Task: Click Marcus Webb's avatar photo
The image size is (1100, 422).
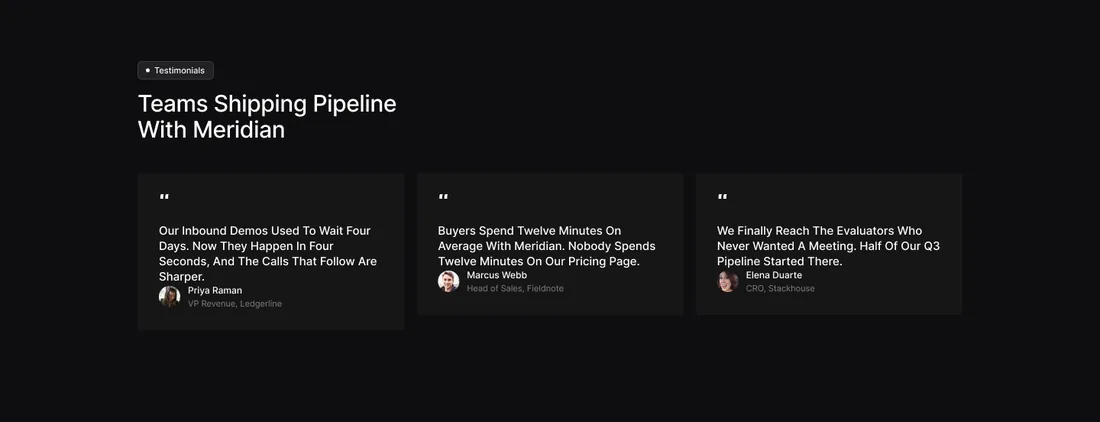Action: pyautogui.click(x=448, y=281)
